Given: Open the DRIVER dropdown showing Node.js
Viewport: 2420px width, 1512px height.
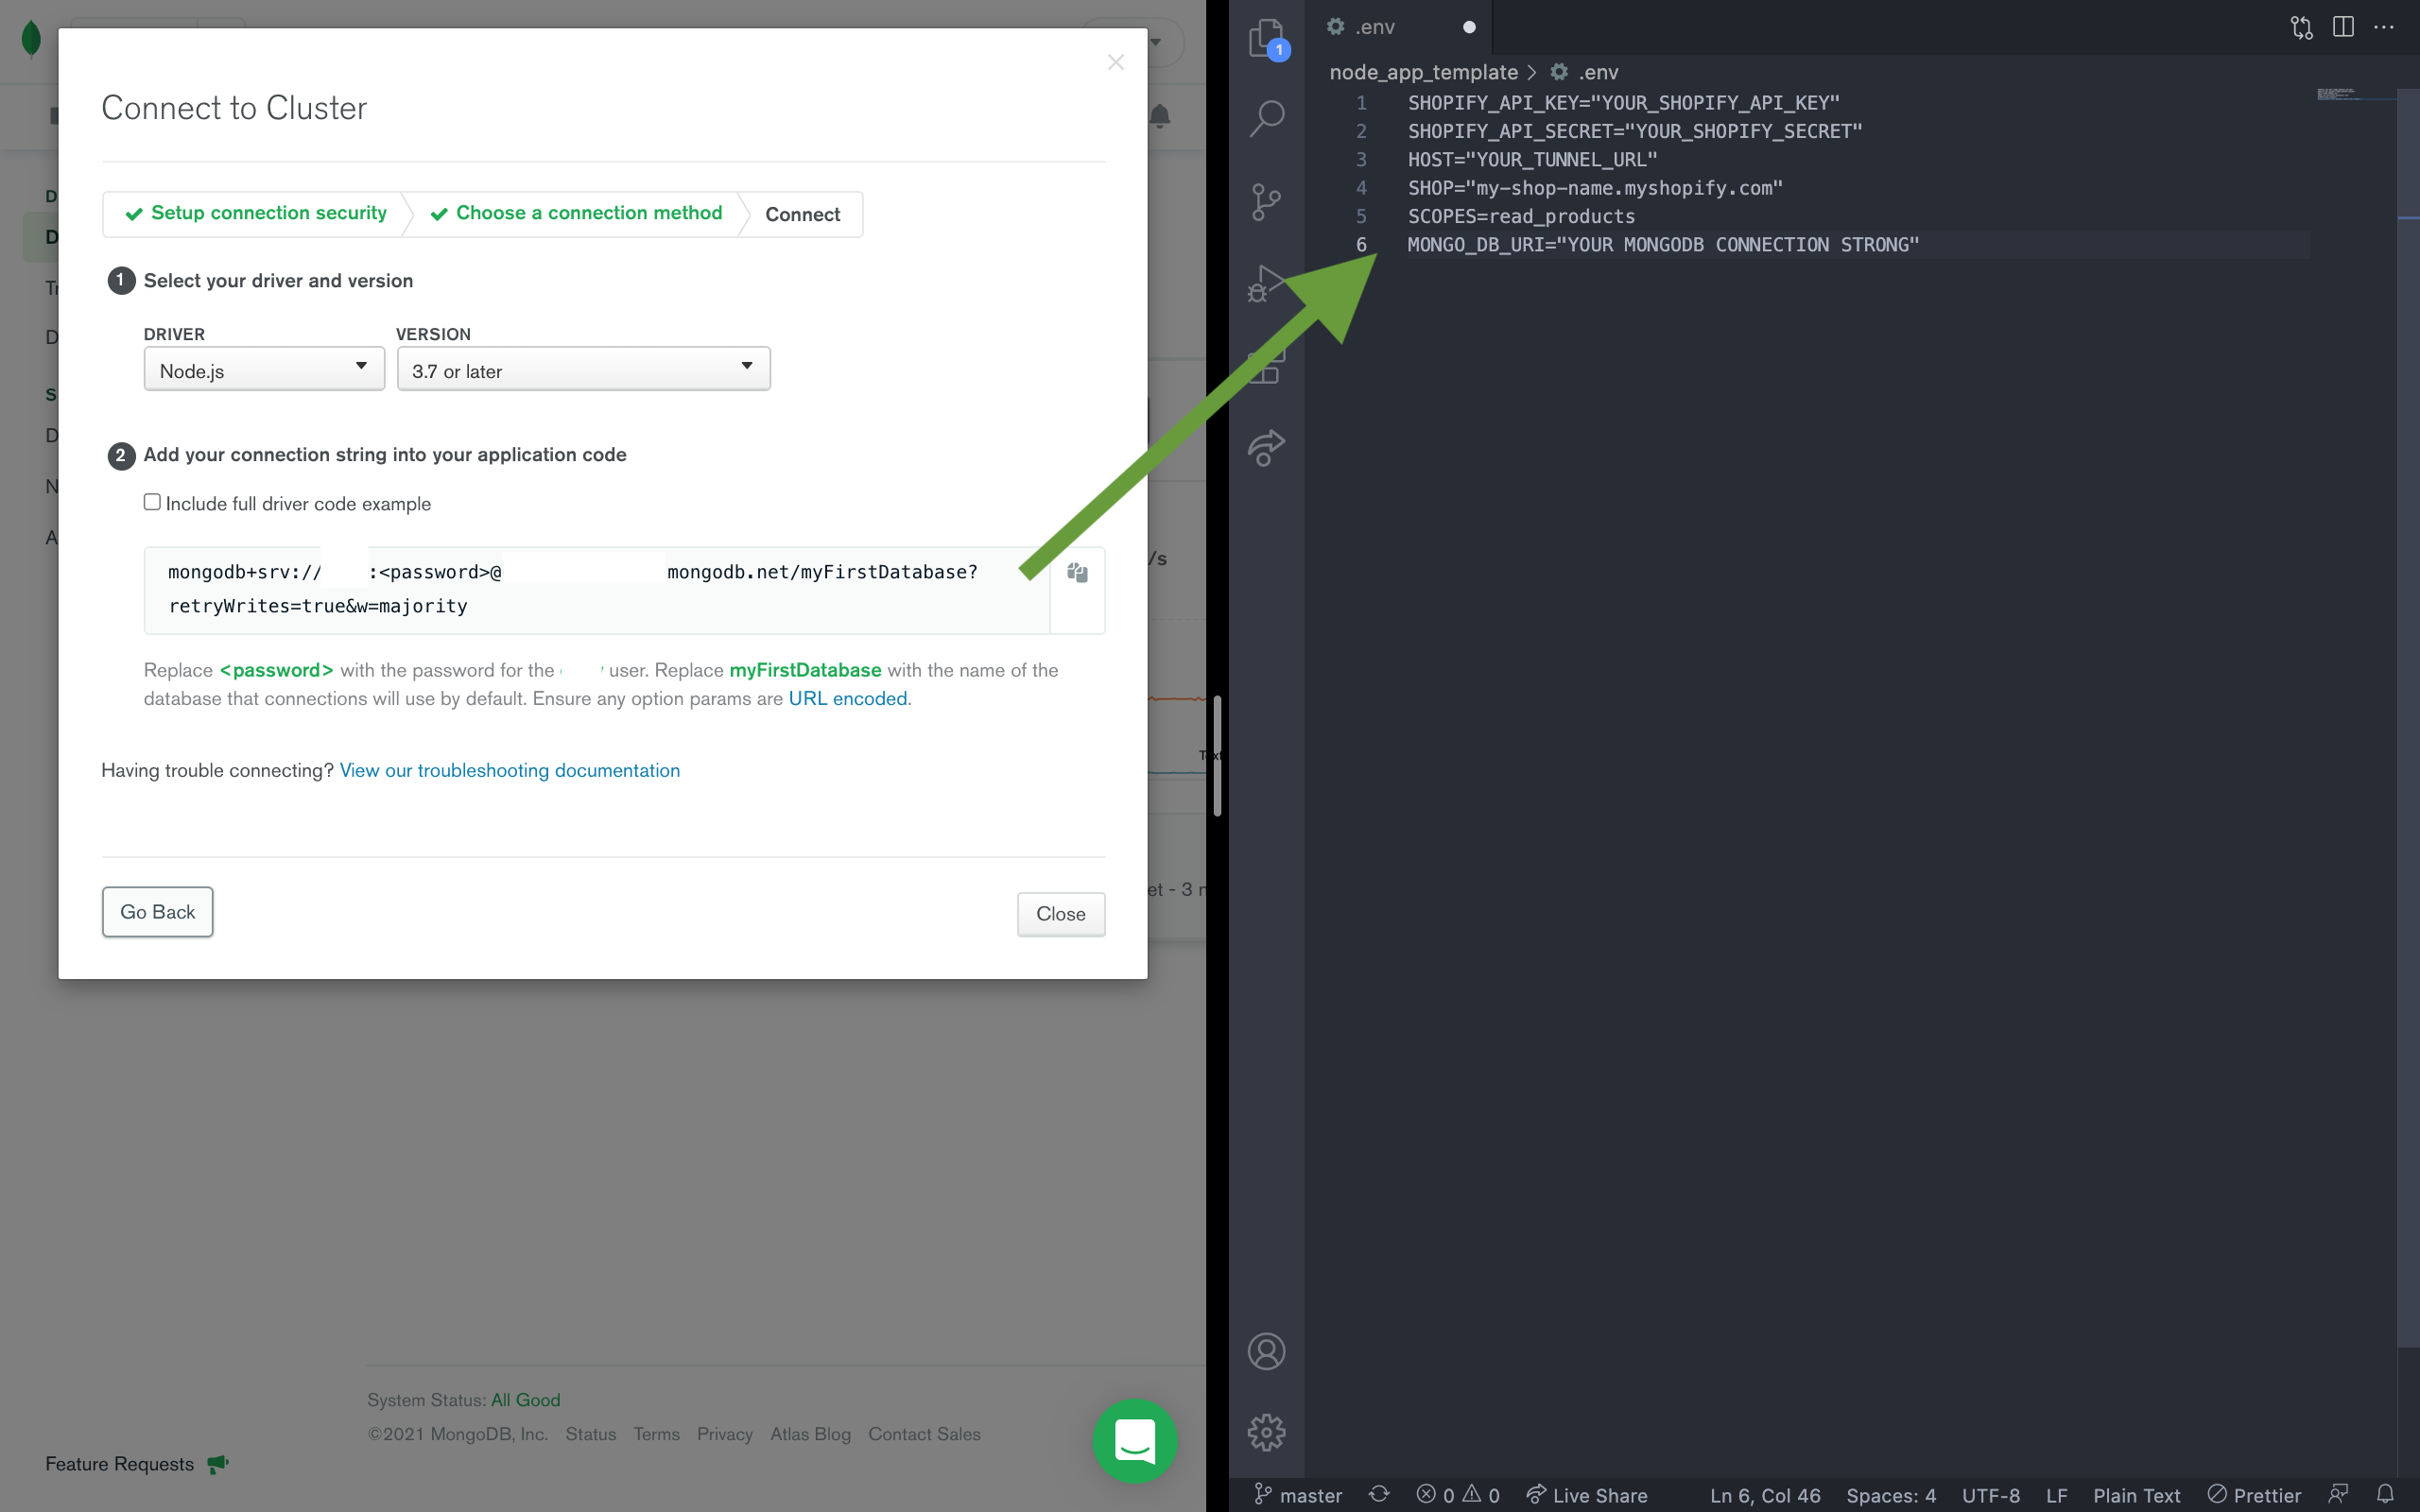Looking at the screenshot, I should [263, 369].
